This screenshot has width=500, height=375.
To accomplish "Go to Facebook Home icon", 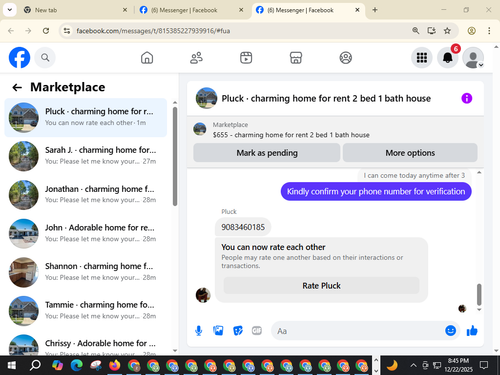I will 147,58.
